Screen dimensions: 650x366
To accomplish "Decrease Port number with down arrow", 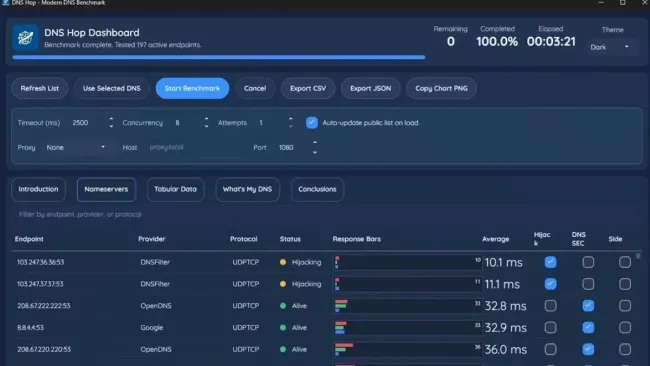I will [315, 153].
